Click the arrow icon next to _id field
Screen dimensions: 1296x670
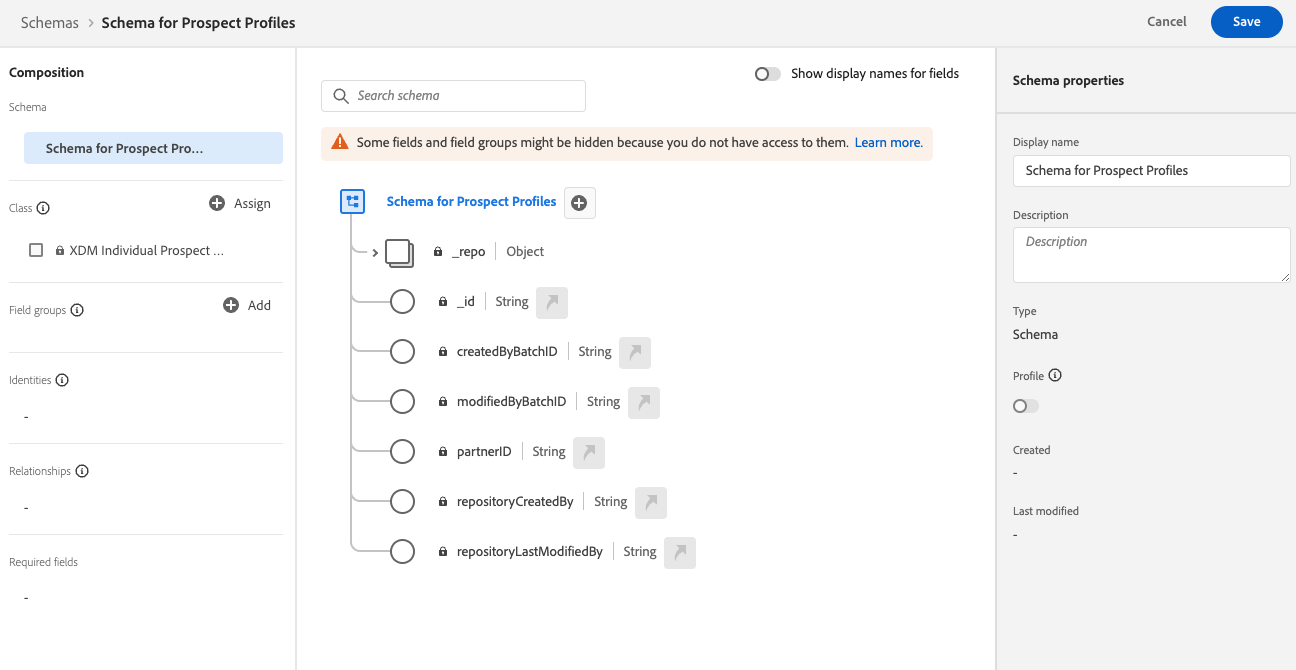pos(552,302)
